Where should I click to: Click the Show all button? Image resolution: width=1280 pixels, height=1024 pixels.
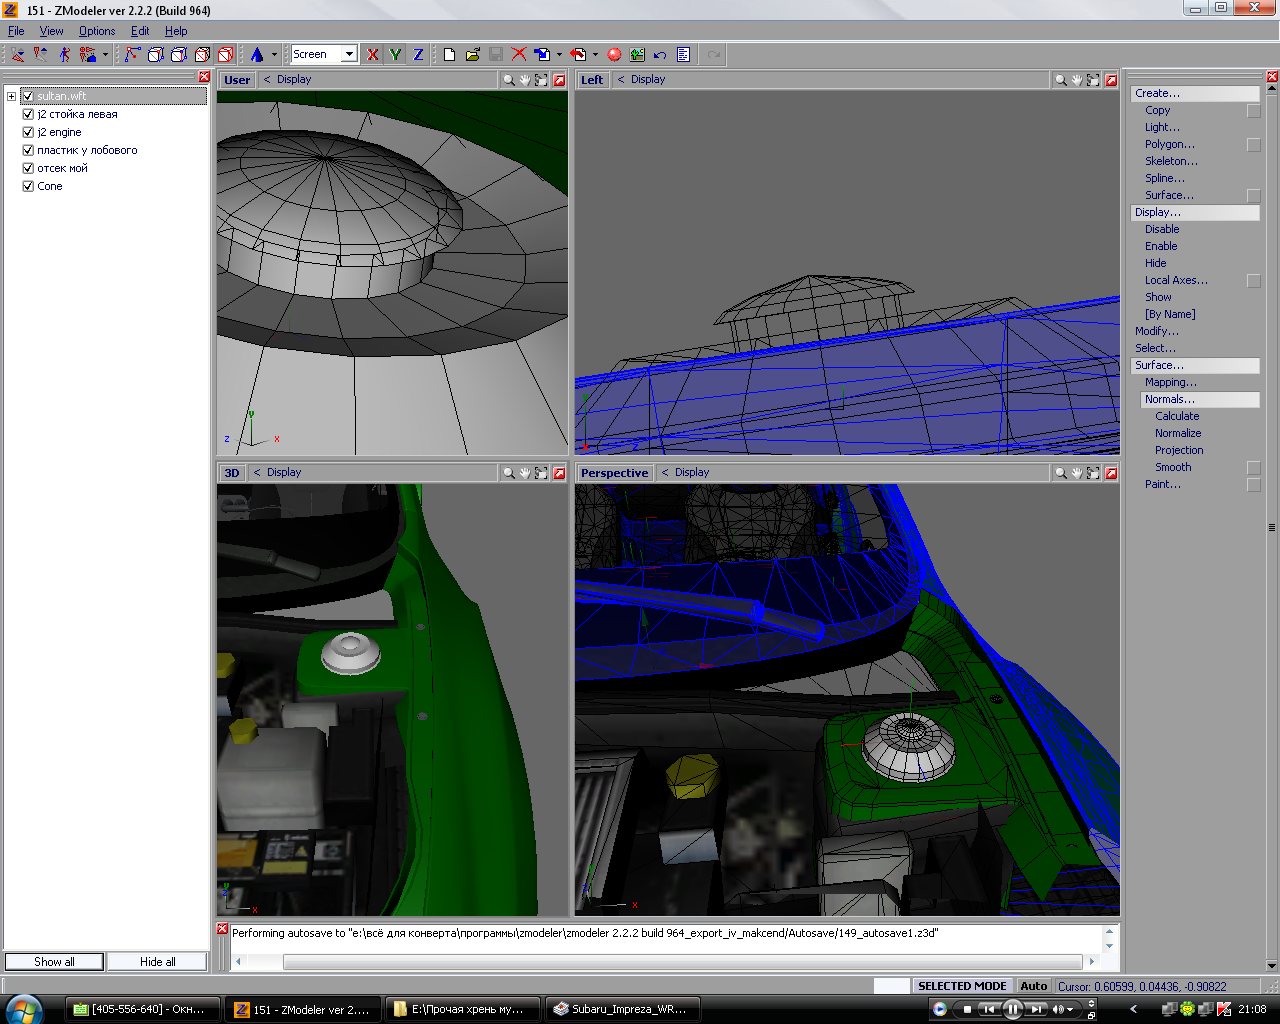[54, 962]
